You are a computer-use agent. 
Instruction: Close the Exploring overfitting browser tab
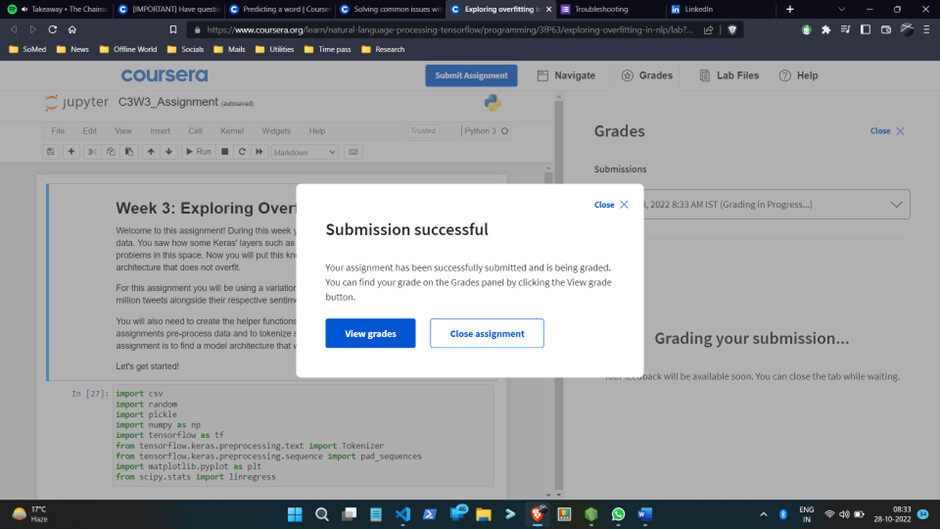tap(549, 9)
